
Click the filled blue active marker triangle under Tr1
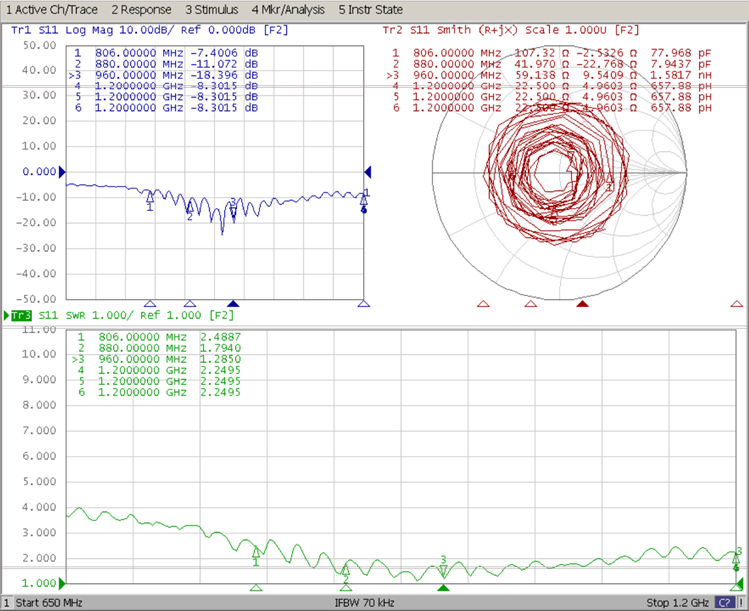pyautogui.click(x=233, y=303)
